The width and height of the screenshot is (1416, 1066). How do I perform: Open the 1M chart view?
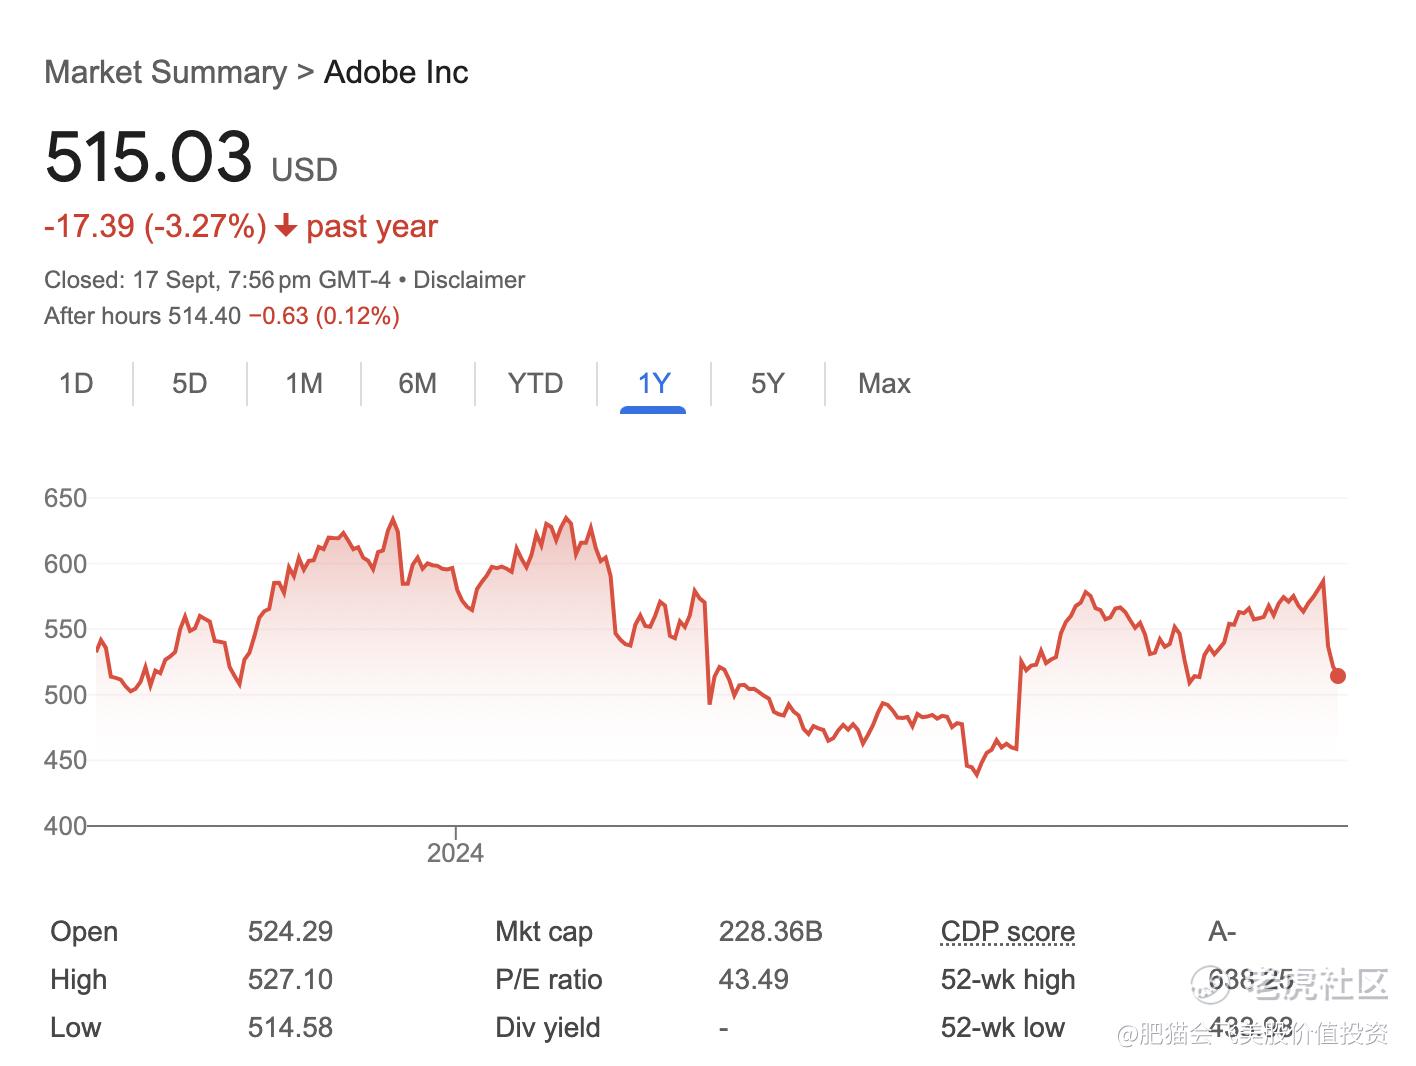pyautogui.click(x=304, y=384)
